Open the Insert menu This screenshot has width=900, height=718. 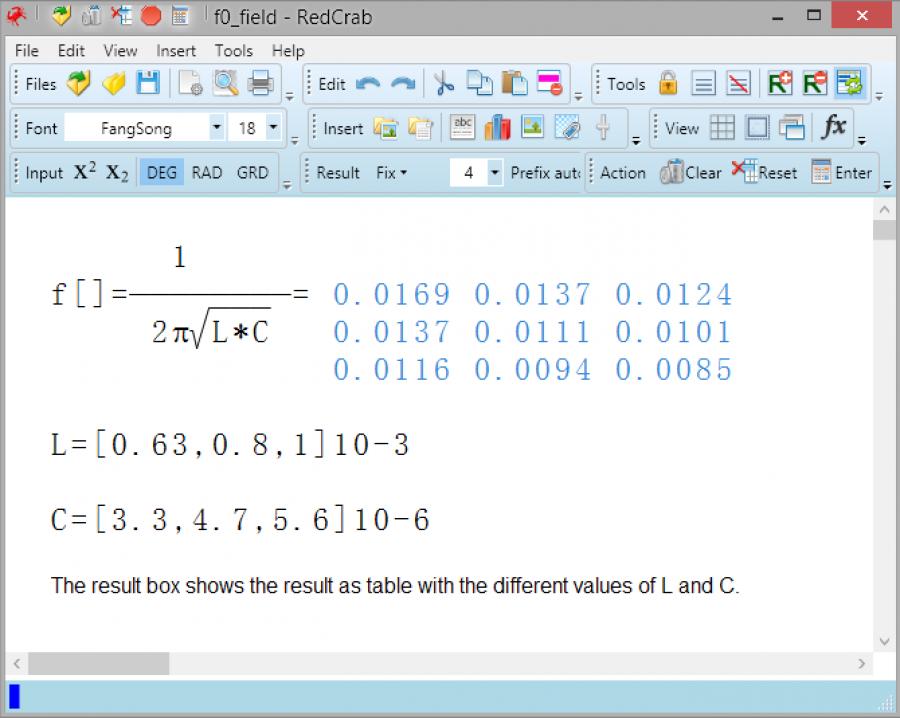pos(176,51)
